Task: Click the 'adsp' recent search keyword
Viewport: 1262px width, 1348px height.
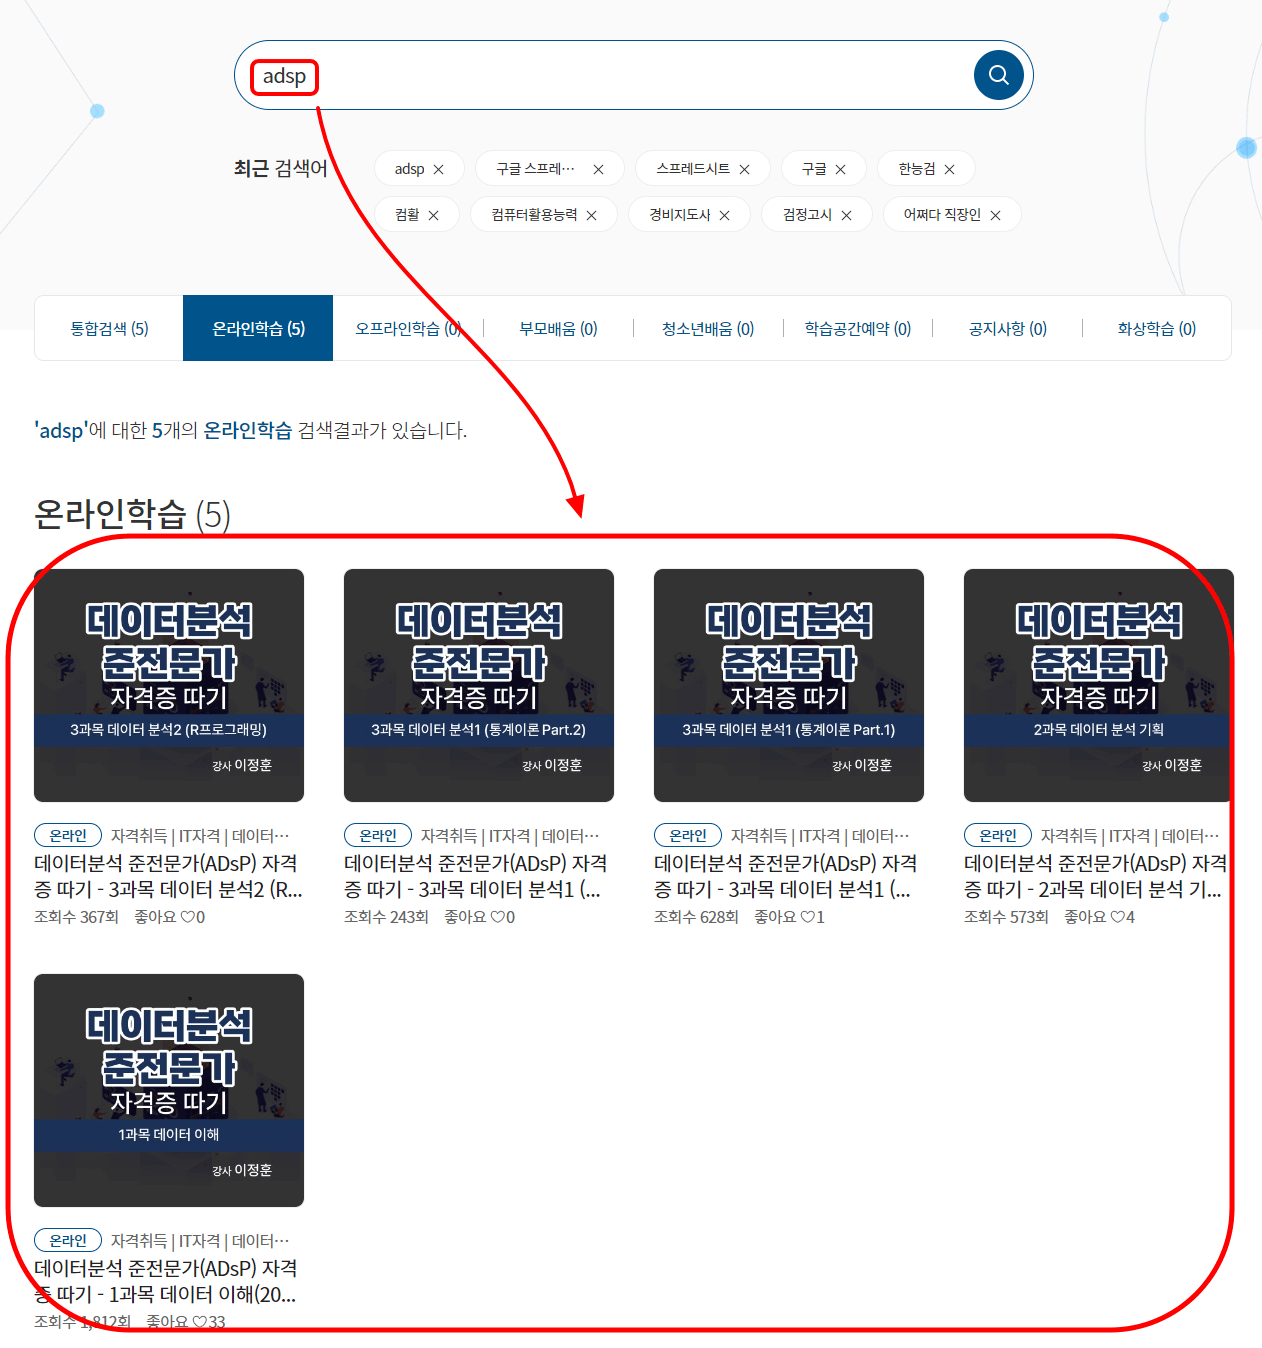Action: click(x=409, y=169)
